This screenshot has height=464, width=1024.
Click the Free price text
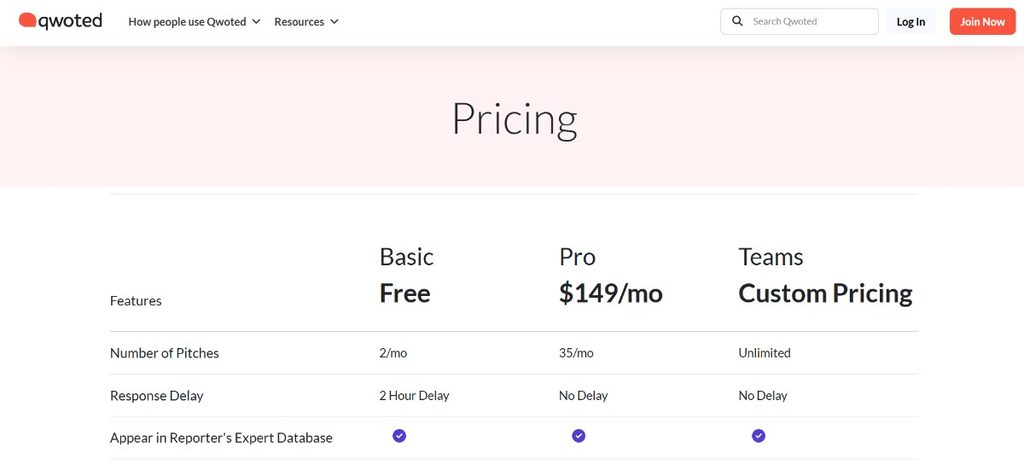click(405, 293)
